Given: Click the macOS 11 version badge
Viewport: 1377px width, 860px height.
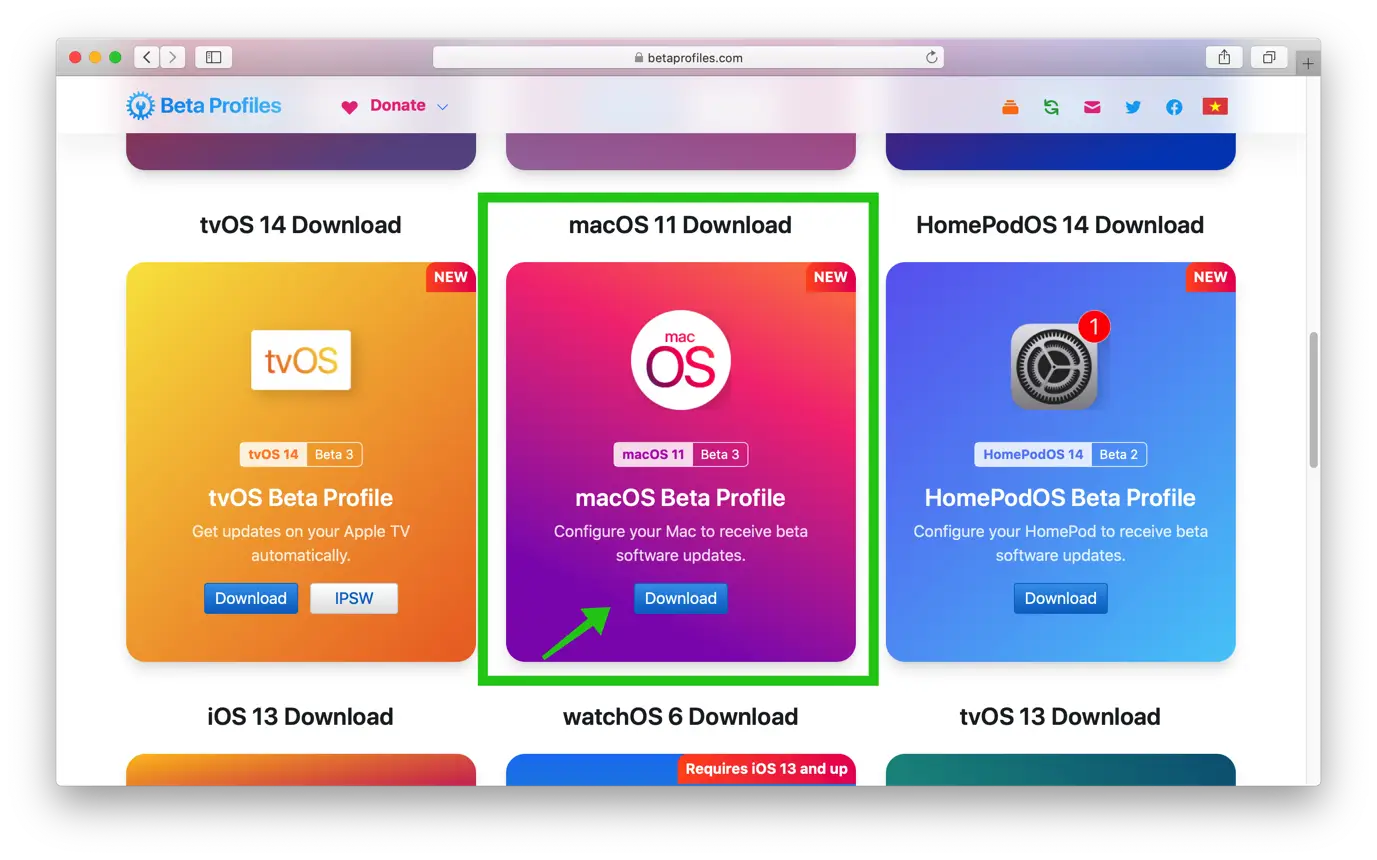Looking at the screenshot, I should tap(653, 454).
